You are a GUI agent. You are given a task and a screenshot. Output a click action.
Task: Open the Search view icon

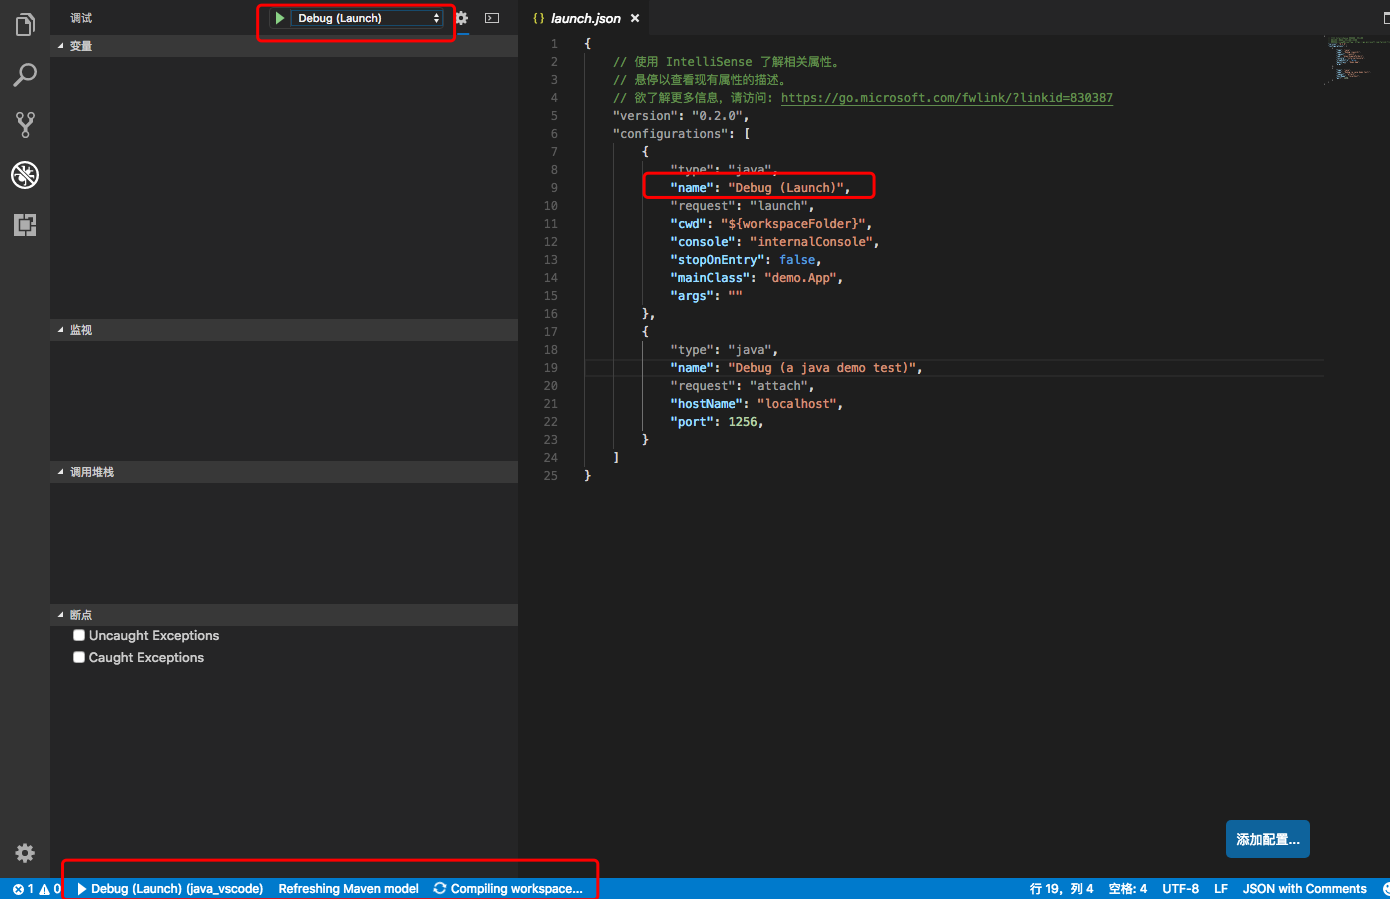pyautogui.click(x=25, y=75)
